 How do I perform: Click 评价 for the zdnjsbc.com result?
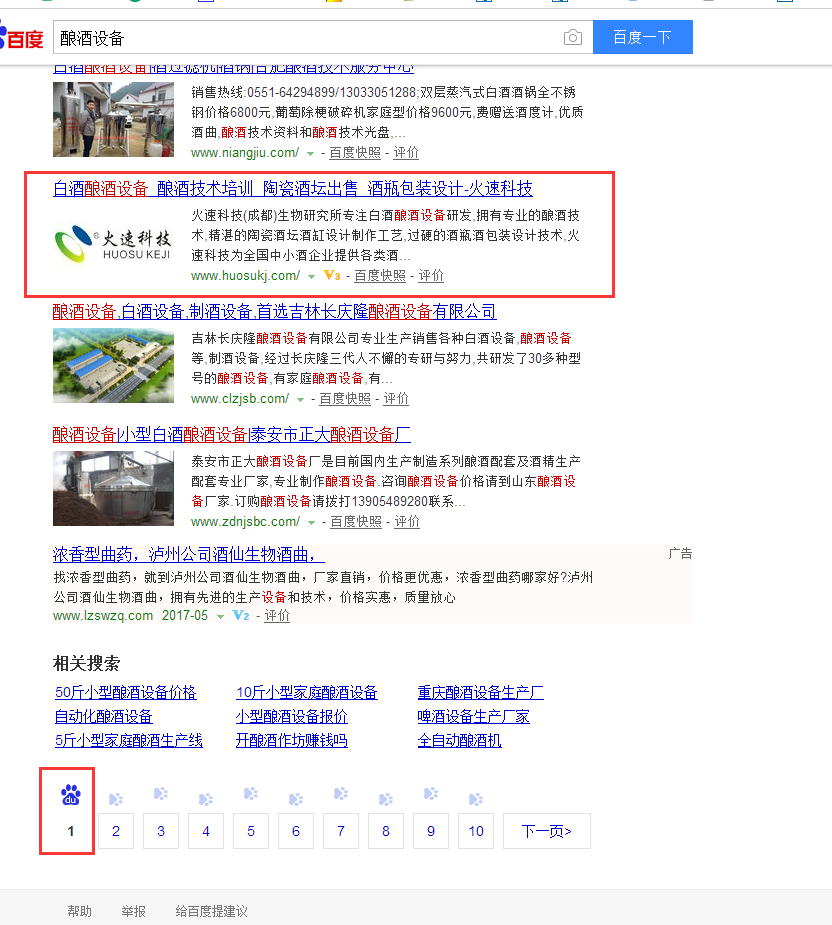pyautogui.click(x=407, y=521)
